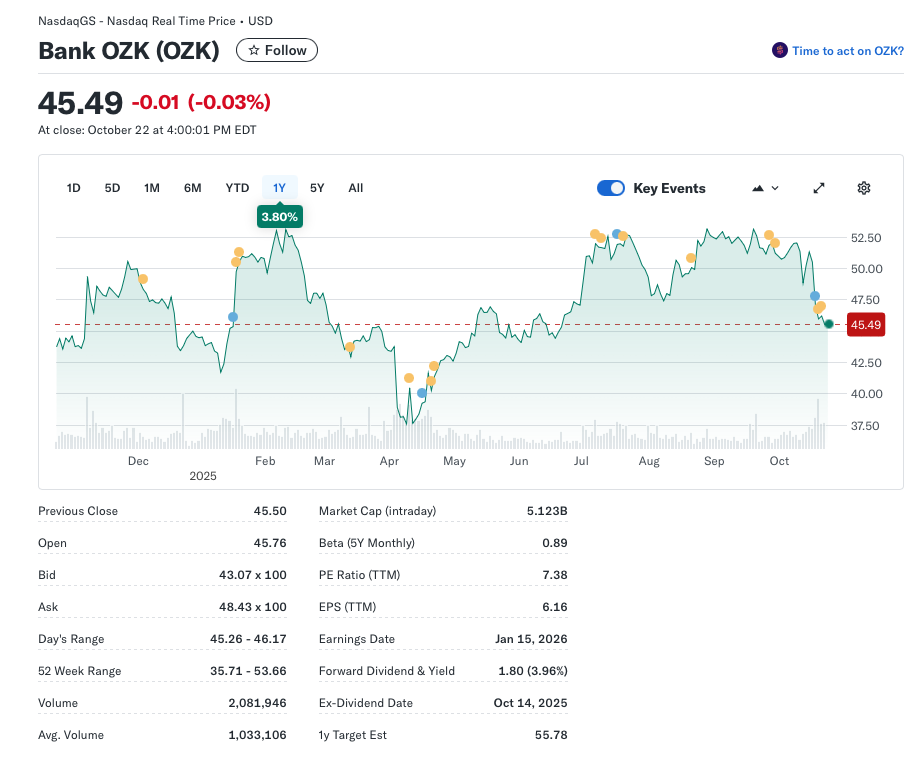Switch chart range to 1D
Screen dimensions: 908x761
pos(73,188)
